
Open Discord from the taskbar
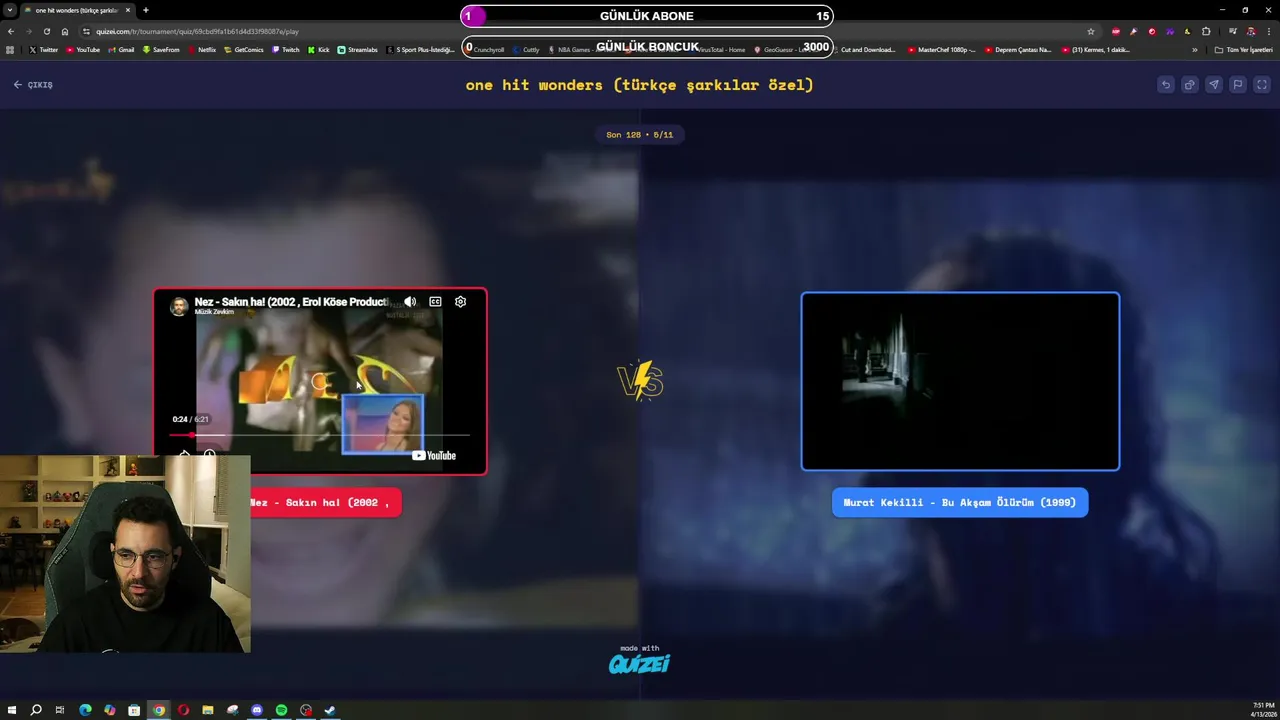[257, 710]
